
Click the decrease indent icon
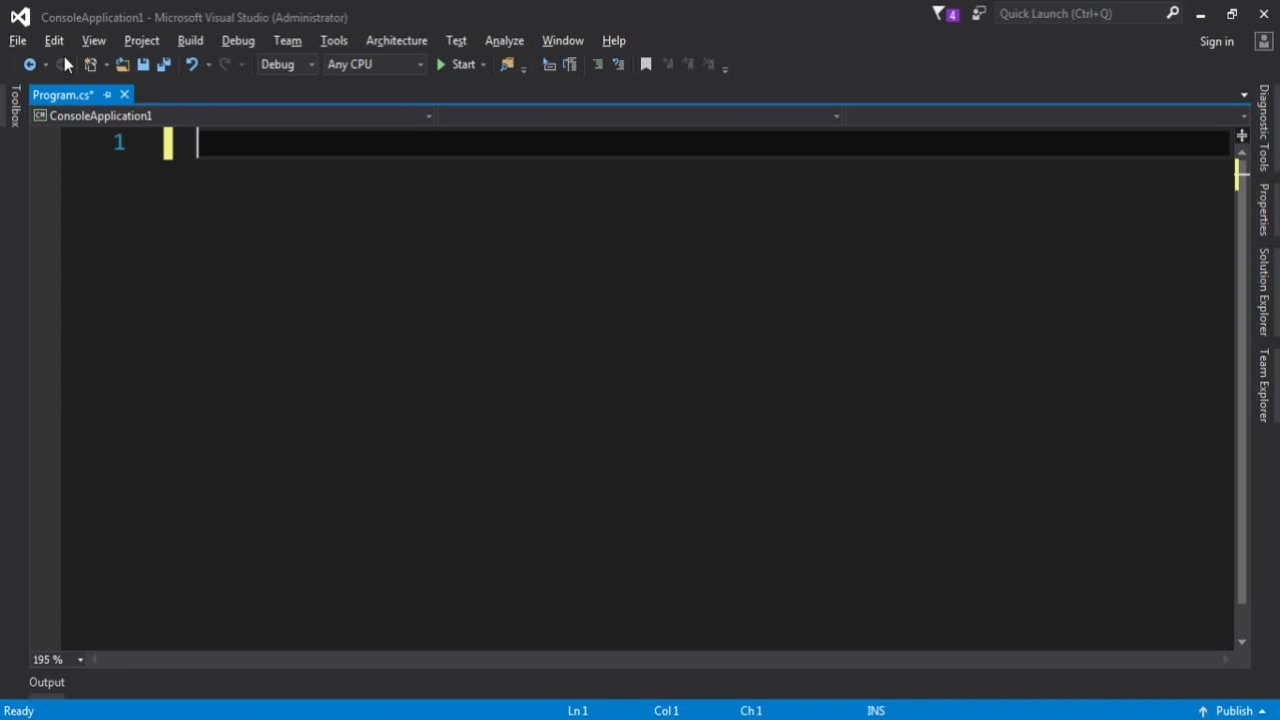click(x=549, y=64)
